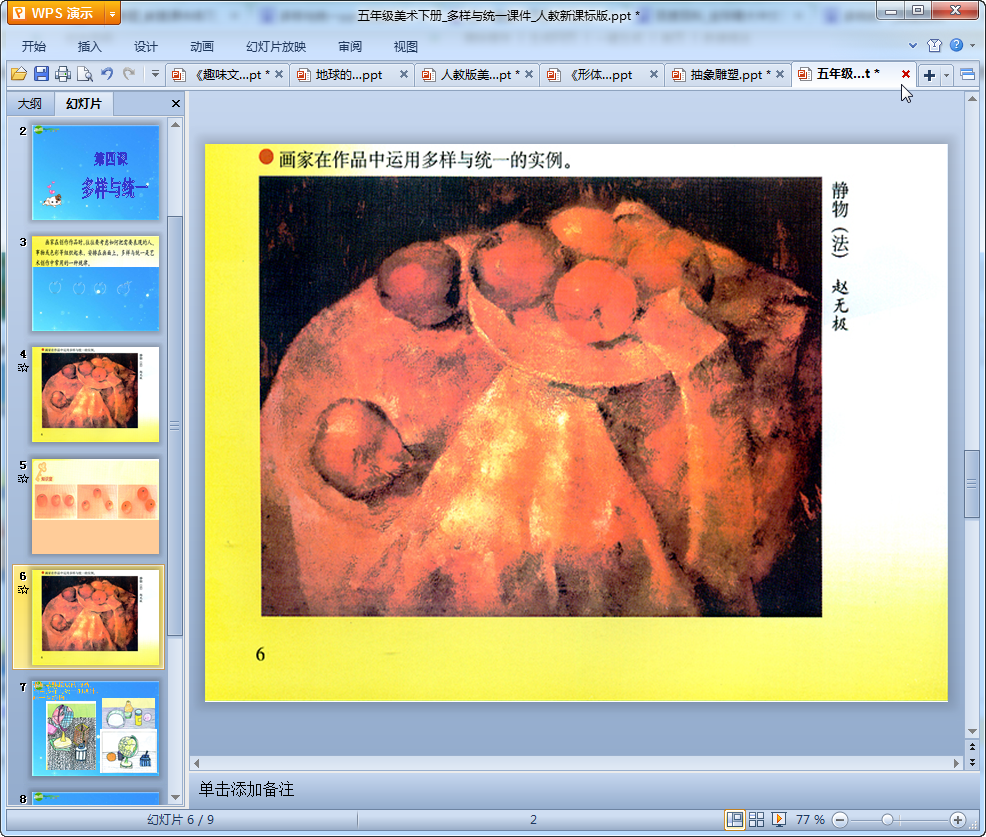Close the 抽象雕塑.ppt document tab

click(x=780, y=74)
